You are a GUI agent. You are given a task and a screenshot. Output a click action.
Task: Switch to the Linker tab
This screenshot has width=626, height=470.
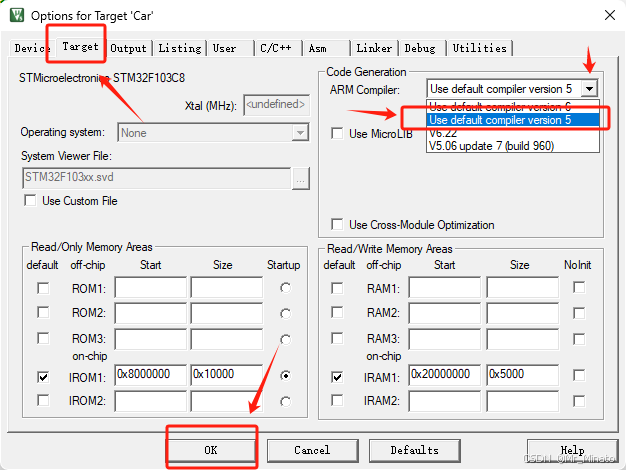pos(374,48)
